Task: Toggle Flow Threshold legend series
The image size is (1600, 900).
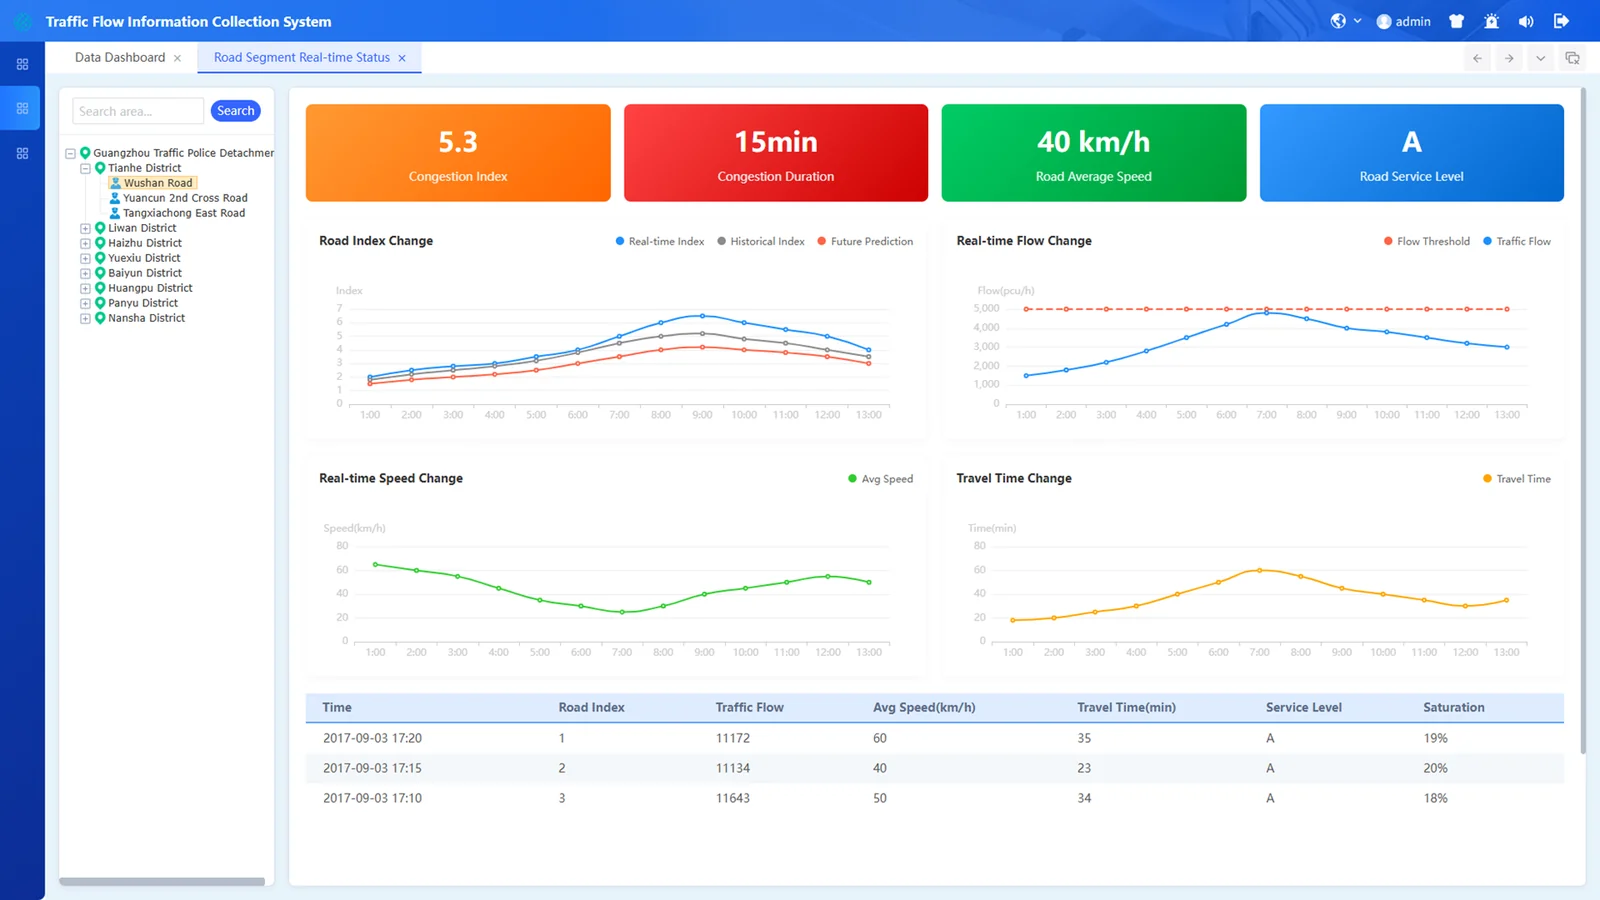Action: (1427, 241)
